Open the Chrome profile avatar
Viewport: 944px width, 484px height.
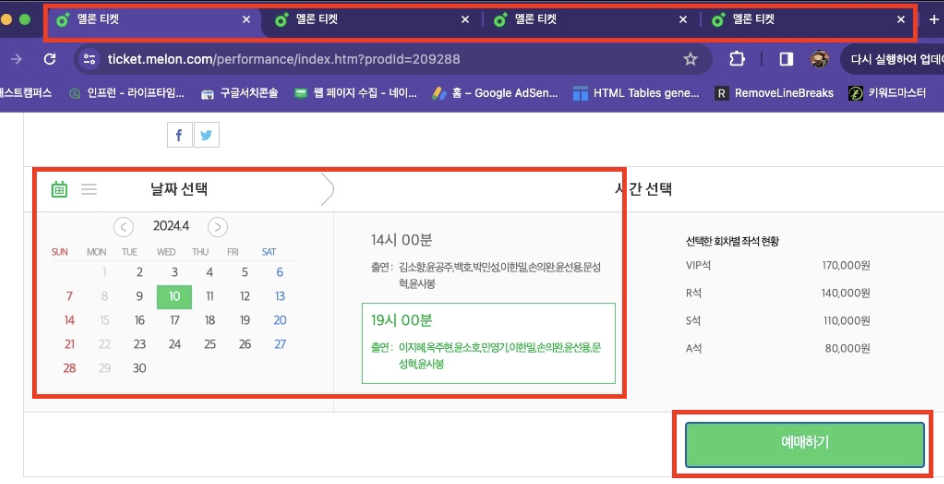point(819,59)
